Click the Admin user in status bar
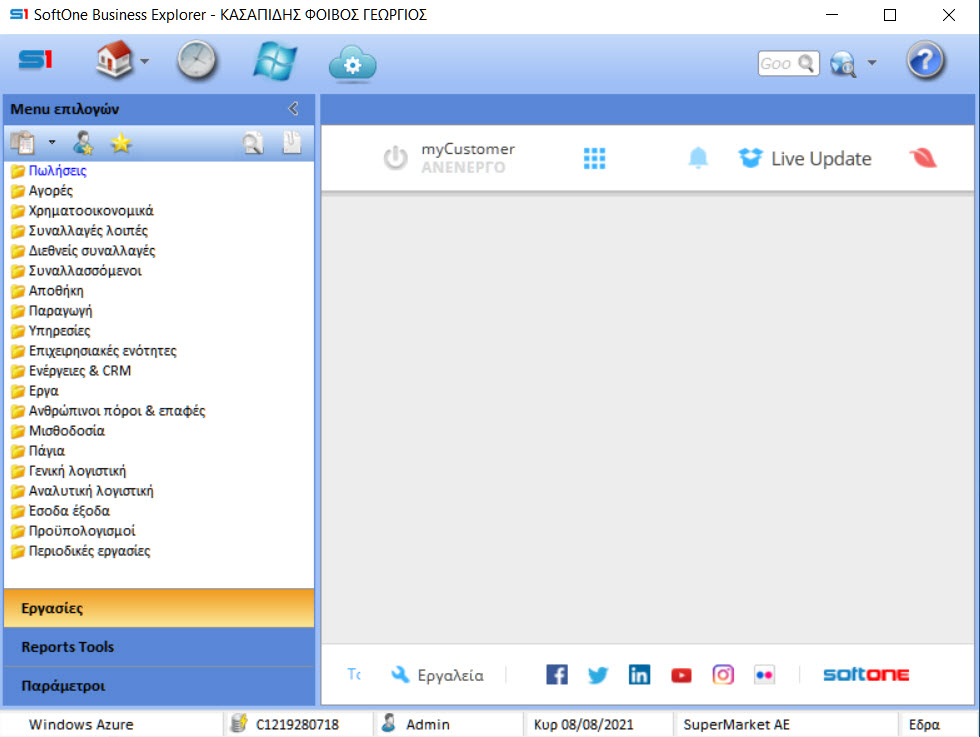Image resolution: width=980 pixels, height=737 pixels. tap(428, 724)
